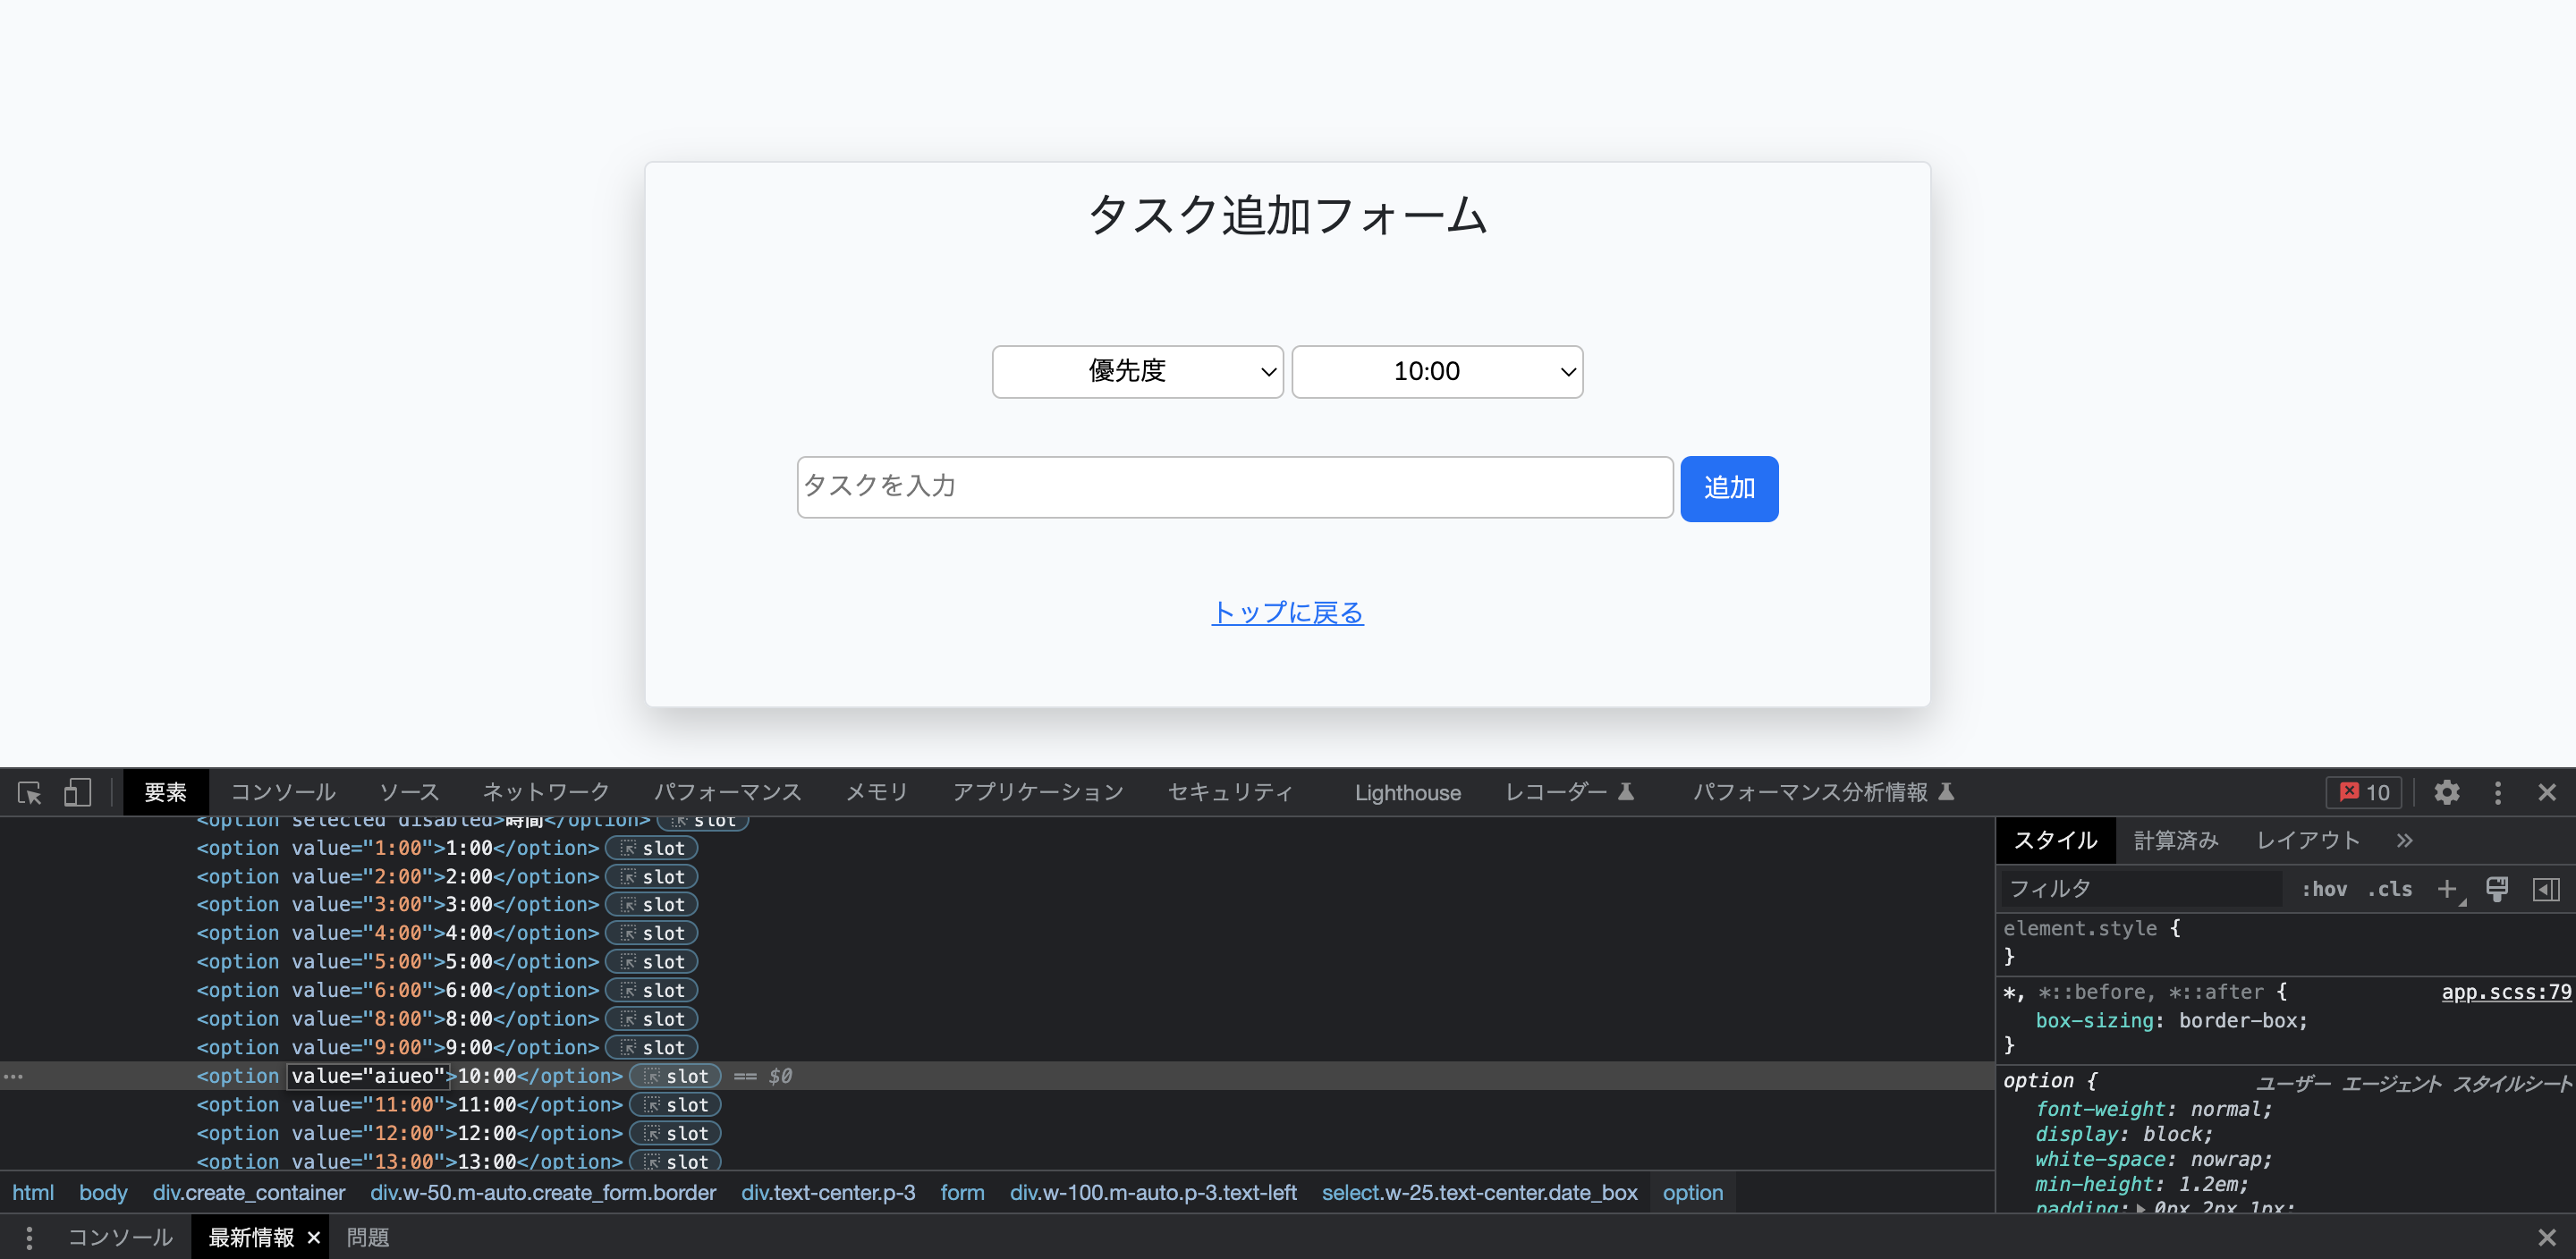The width and height of the screenshot is (2576, 1259).
Task: Open the アプリケーション tab
Action: [x=1038, y=792]
